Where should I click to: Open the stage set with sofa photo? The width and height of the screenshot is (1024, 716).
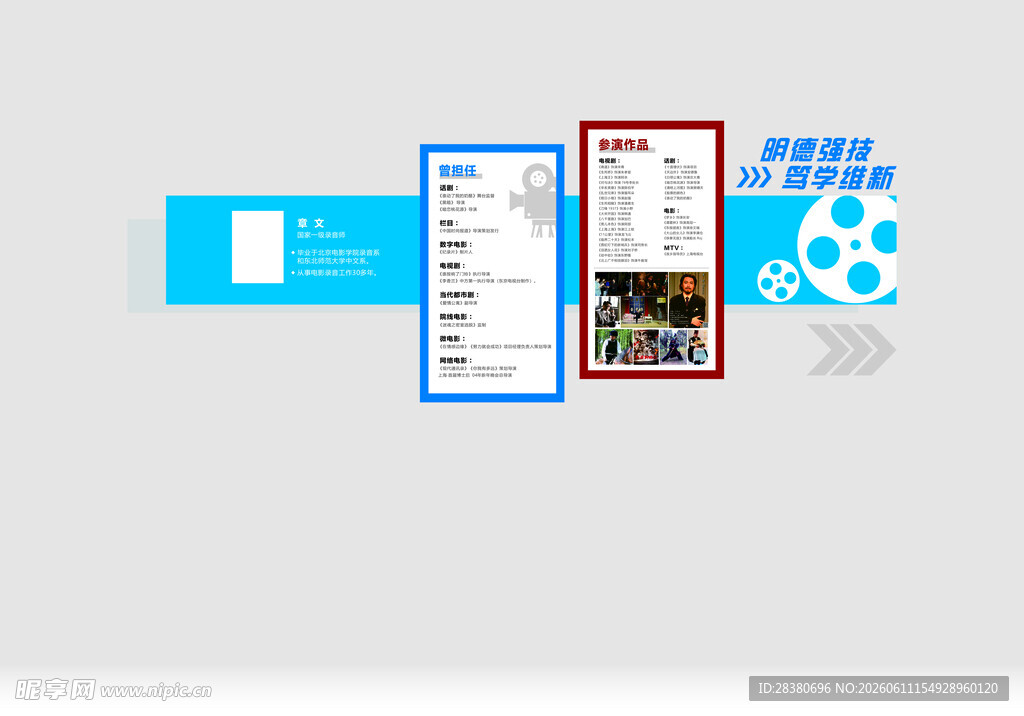tap(644, 311)
